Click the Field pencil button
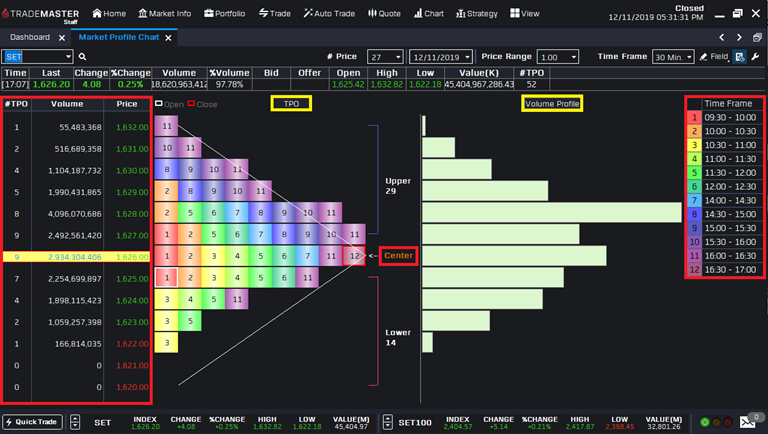 [x=714, y=57]
